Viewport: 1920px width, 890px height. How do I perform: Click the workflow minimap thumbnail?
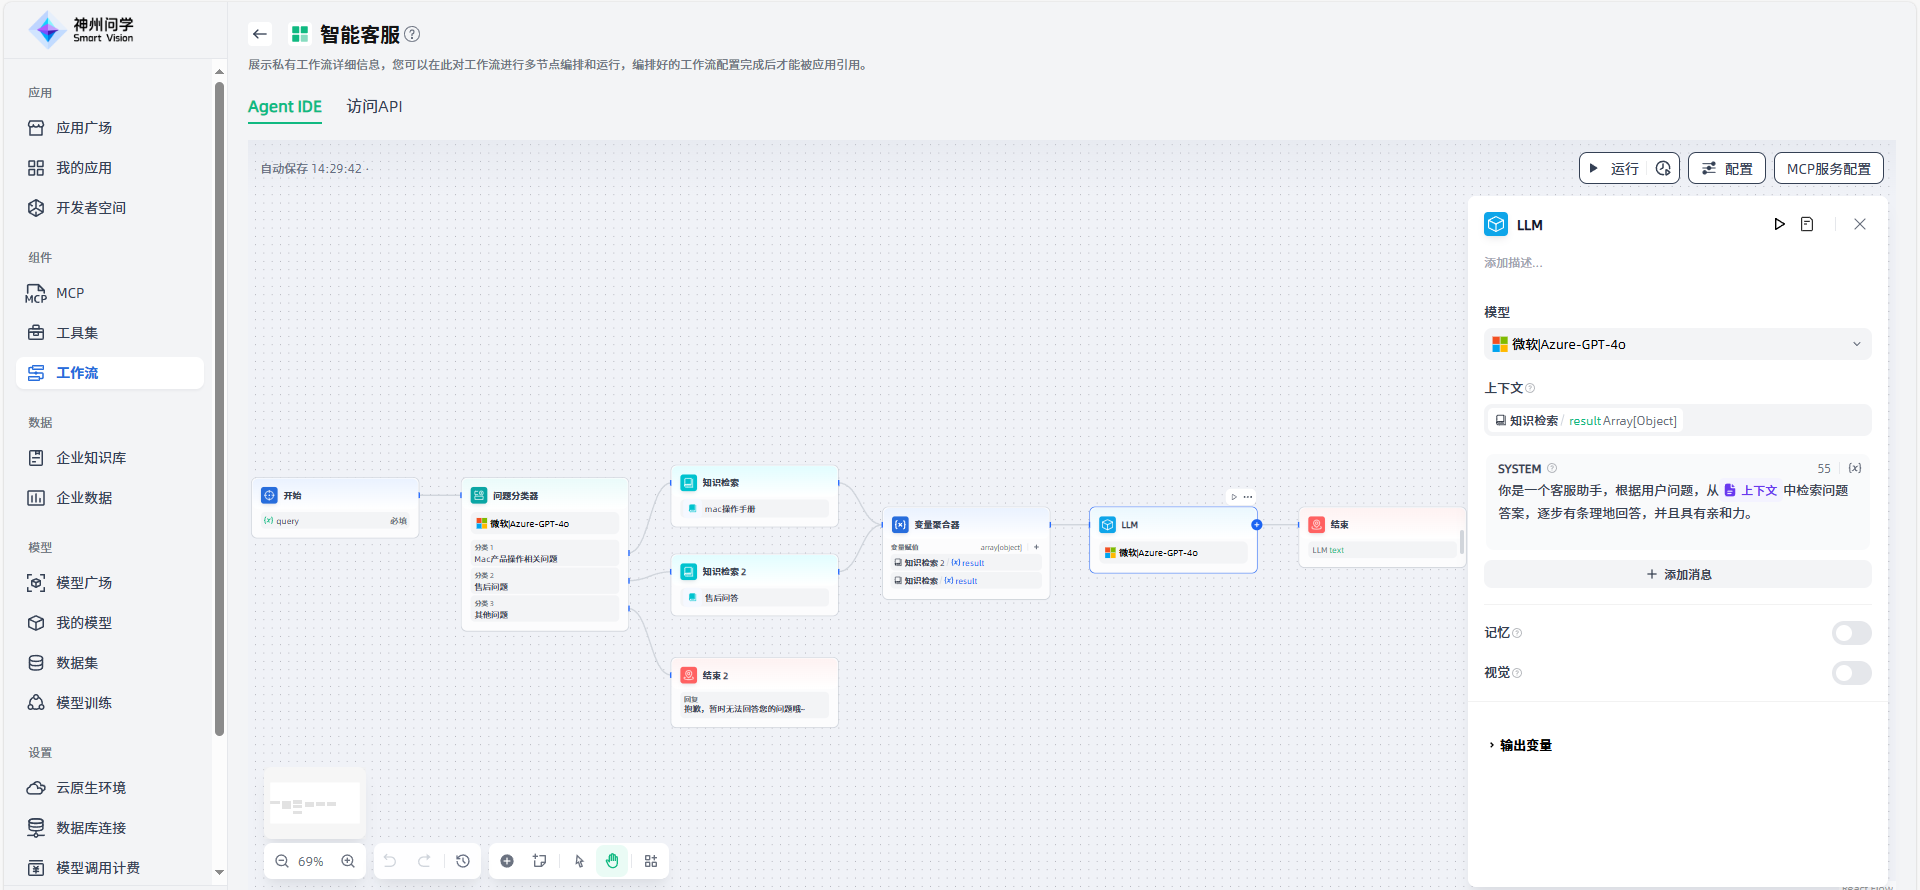[x=315, y=804]
